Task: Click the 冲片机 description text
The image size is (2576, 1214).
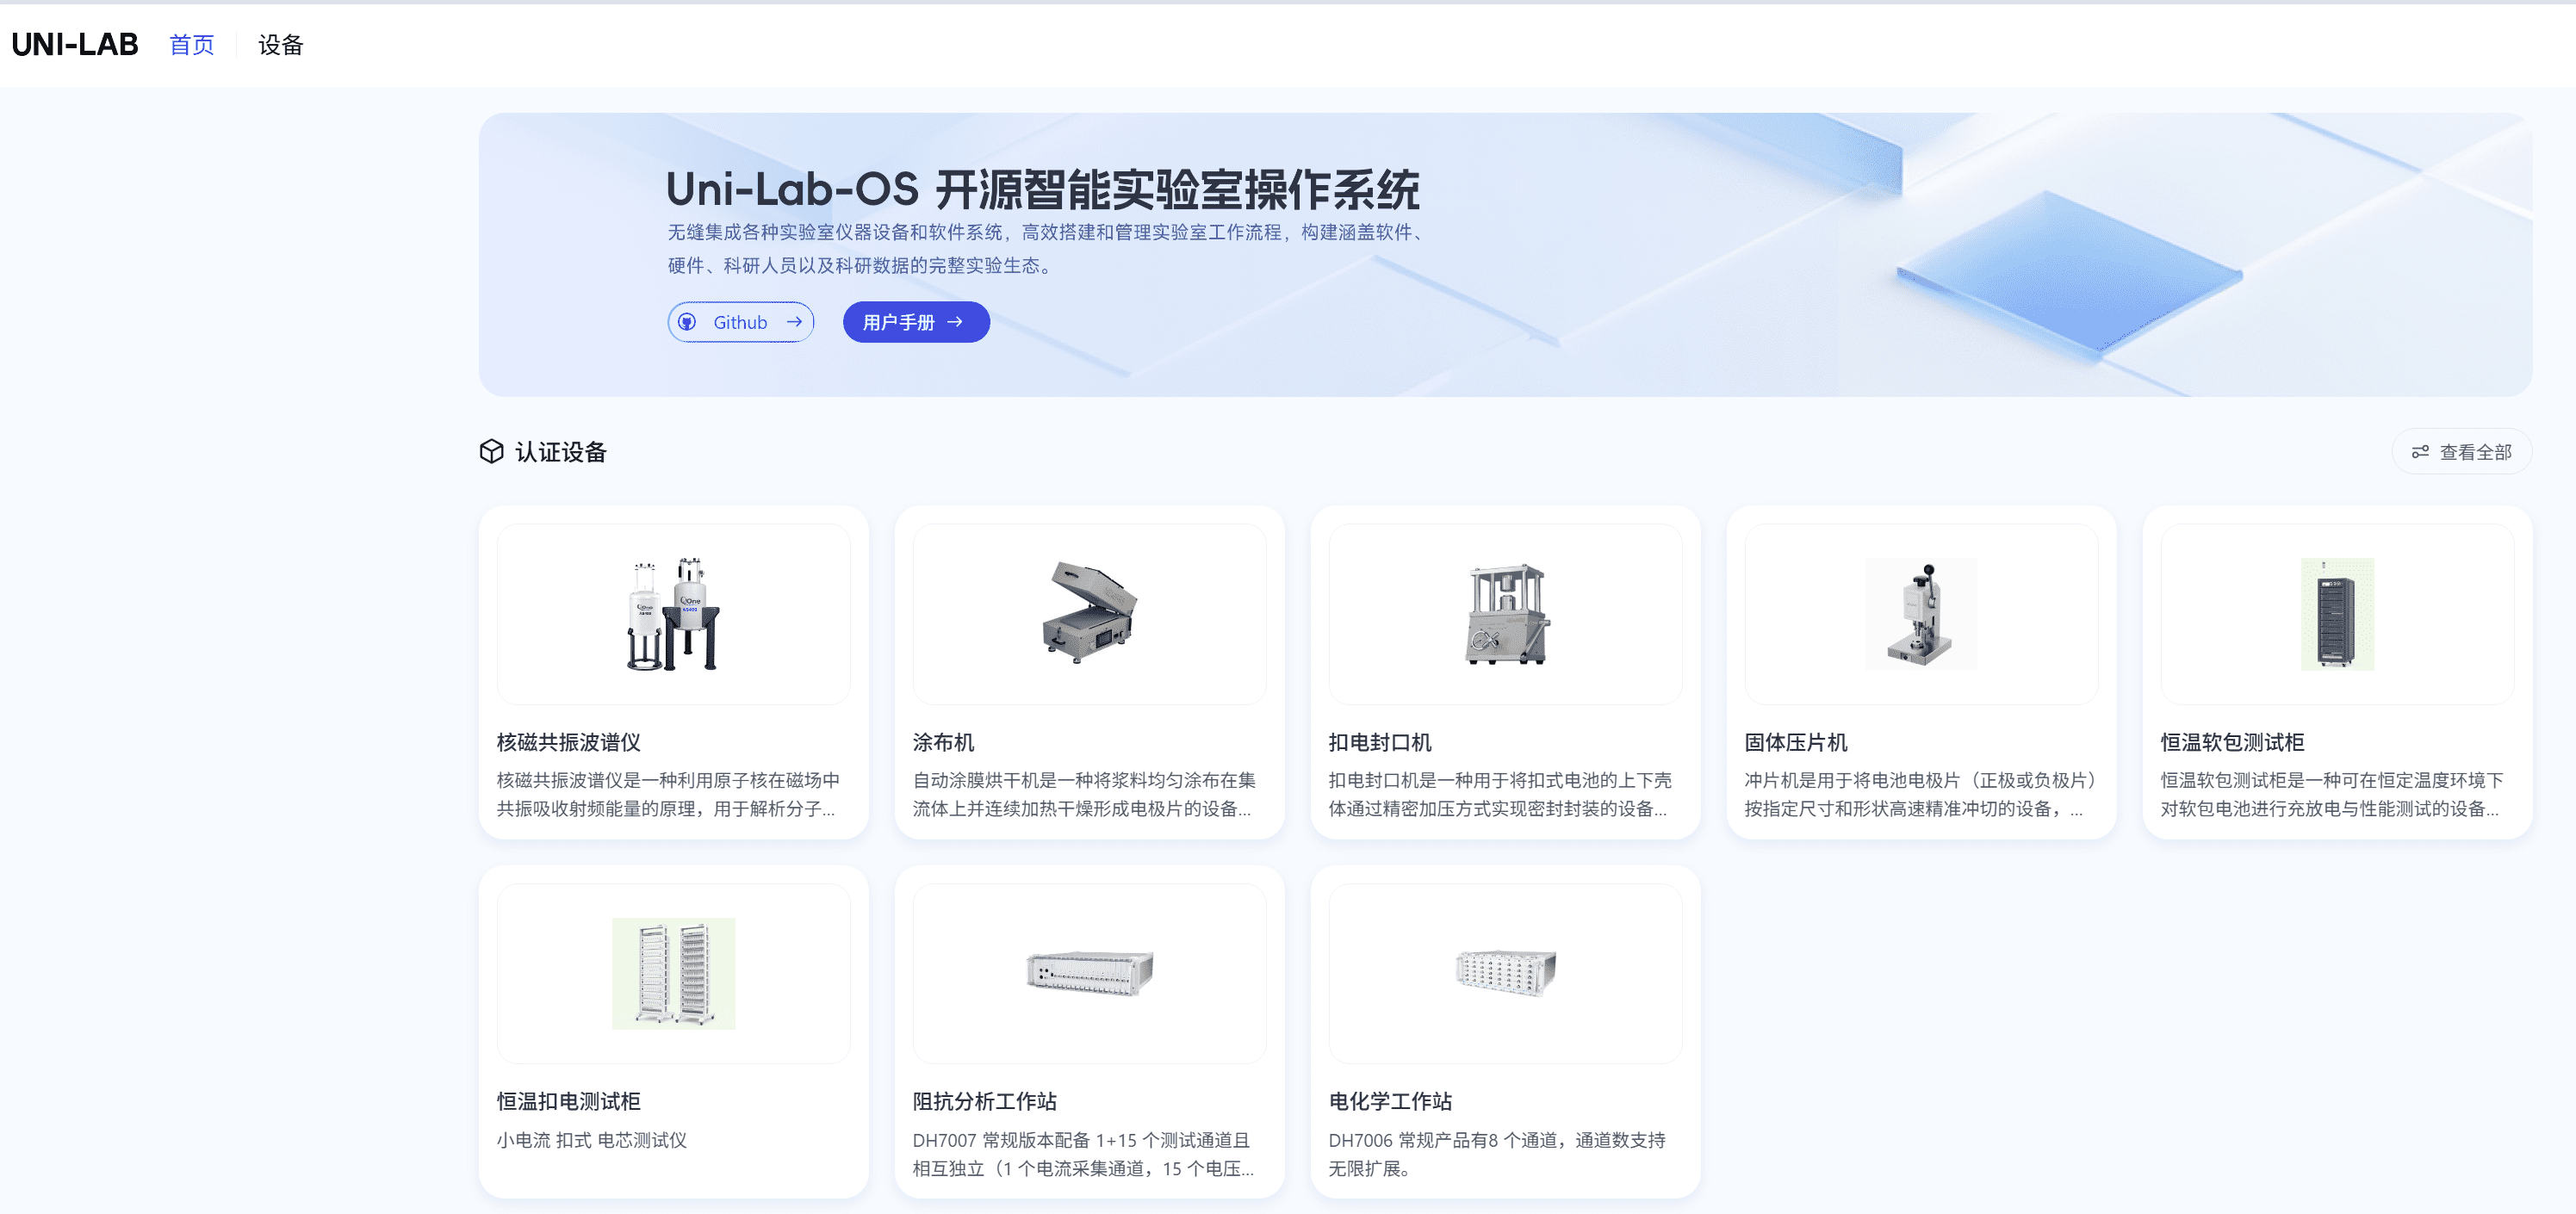Action: click(1920, 794)
